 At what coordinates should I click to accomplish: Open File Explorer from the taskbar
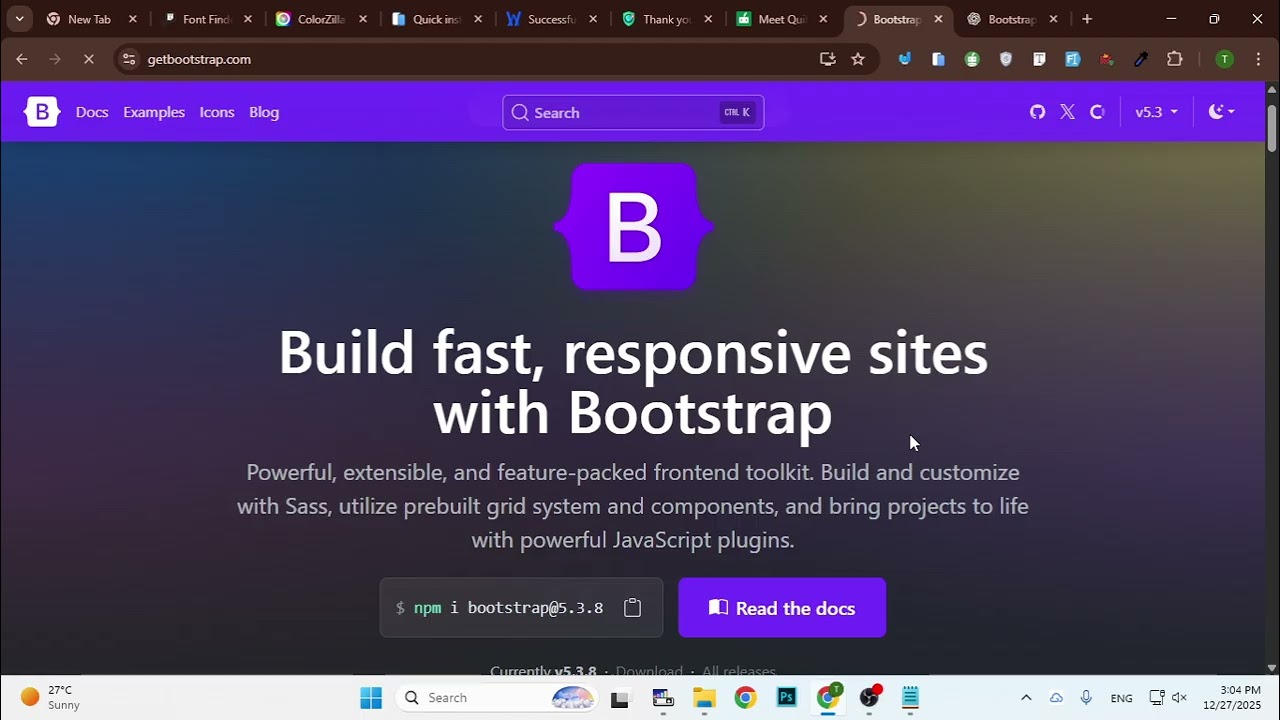(704, 698)
